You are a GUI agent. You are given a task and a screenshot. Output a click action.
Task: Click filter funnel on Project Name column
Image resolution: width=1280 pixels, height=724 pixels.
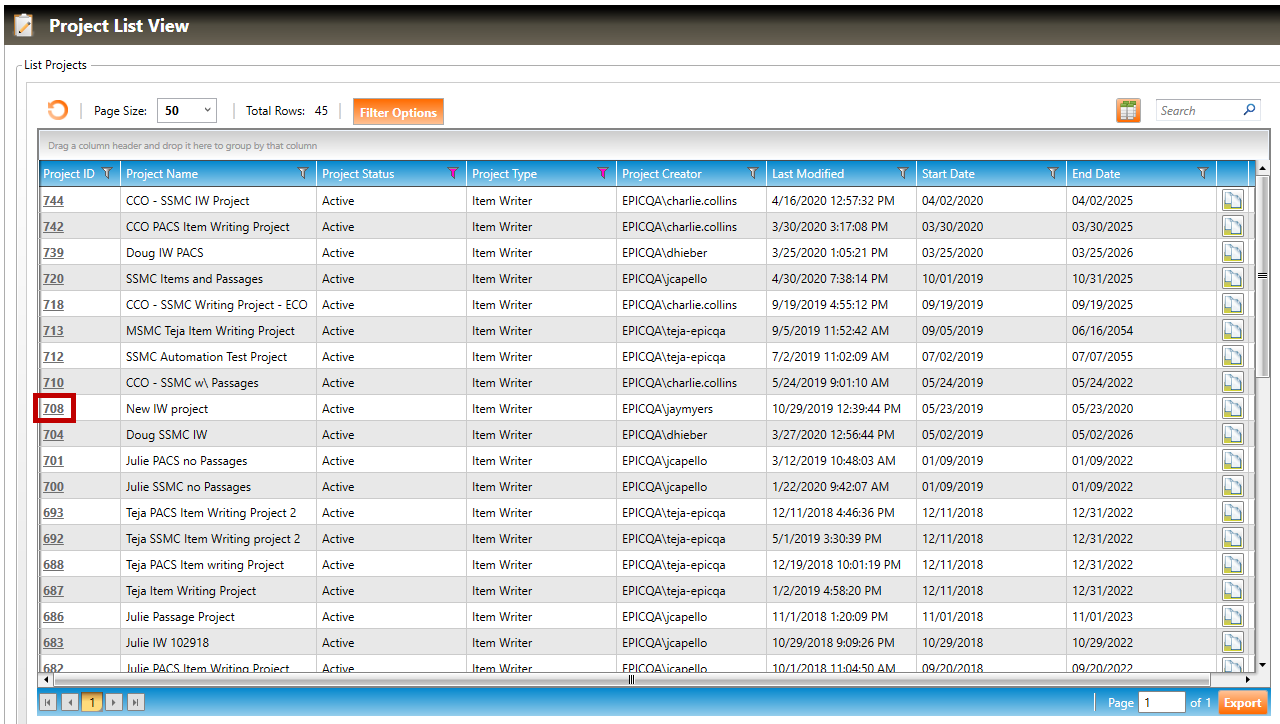[x=303, y=174]
